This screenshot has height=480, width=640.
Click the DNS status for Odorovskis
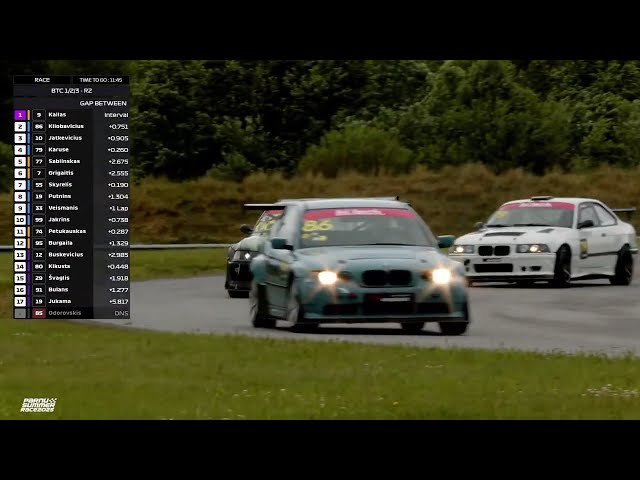click(x=121, y=313)
